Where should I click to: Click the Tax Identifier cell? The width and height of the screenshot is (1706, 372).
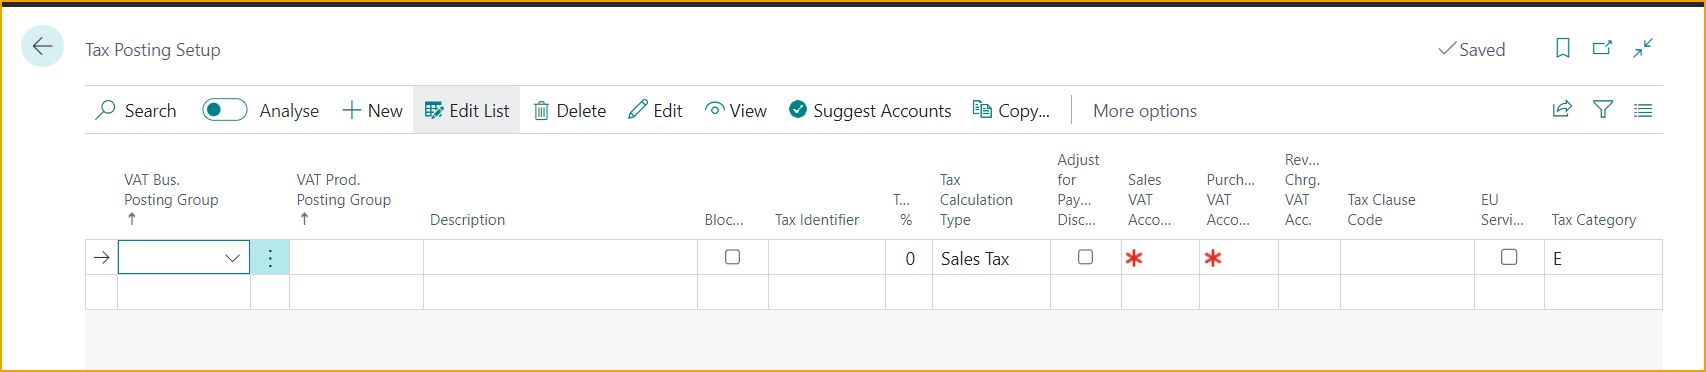(826, 258)
